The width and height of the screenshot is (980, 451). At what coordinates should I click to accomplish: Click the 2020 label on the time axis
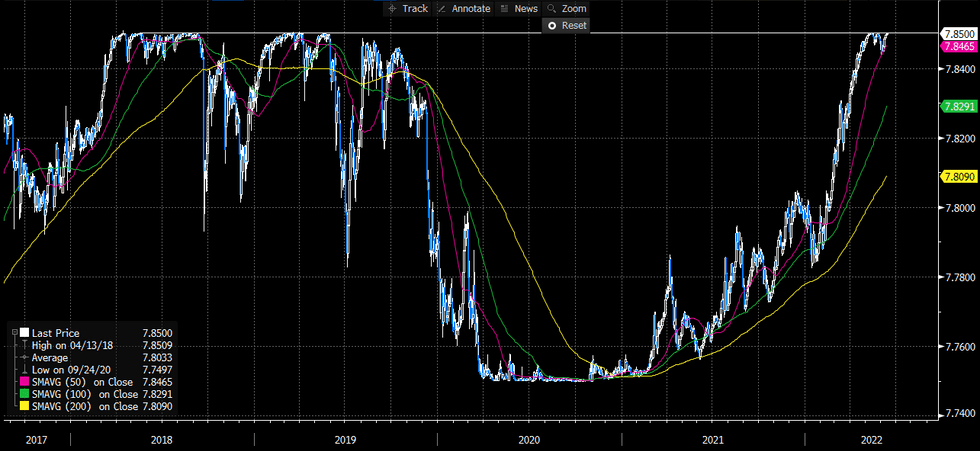tap(528, 440)
